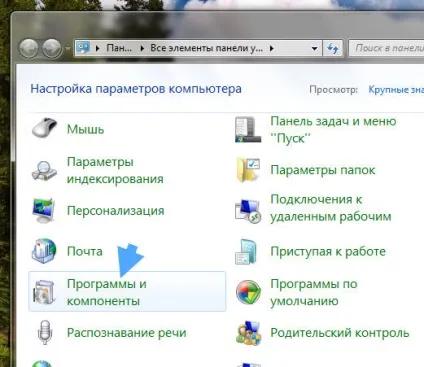Click the Распознавание речи microphone icon

click(45, 332)
